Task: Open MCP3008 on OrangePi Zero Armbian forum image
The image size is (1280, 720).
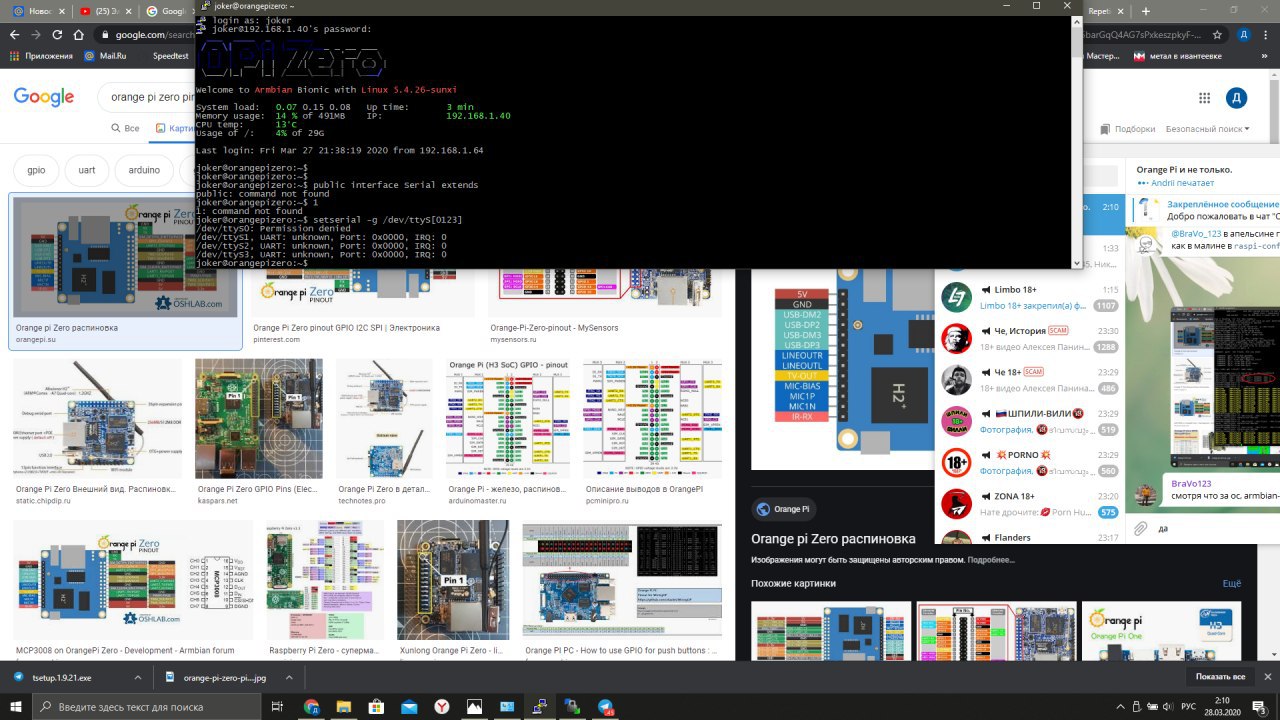Action: (x=125, y=579)
